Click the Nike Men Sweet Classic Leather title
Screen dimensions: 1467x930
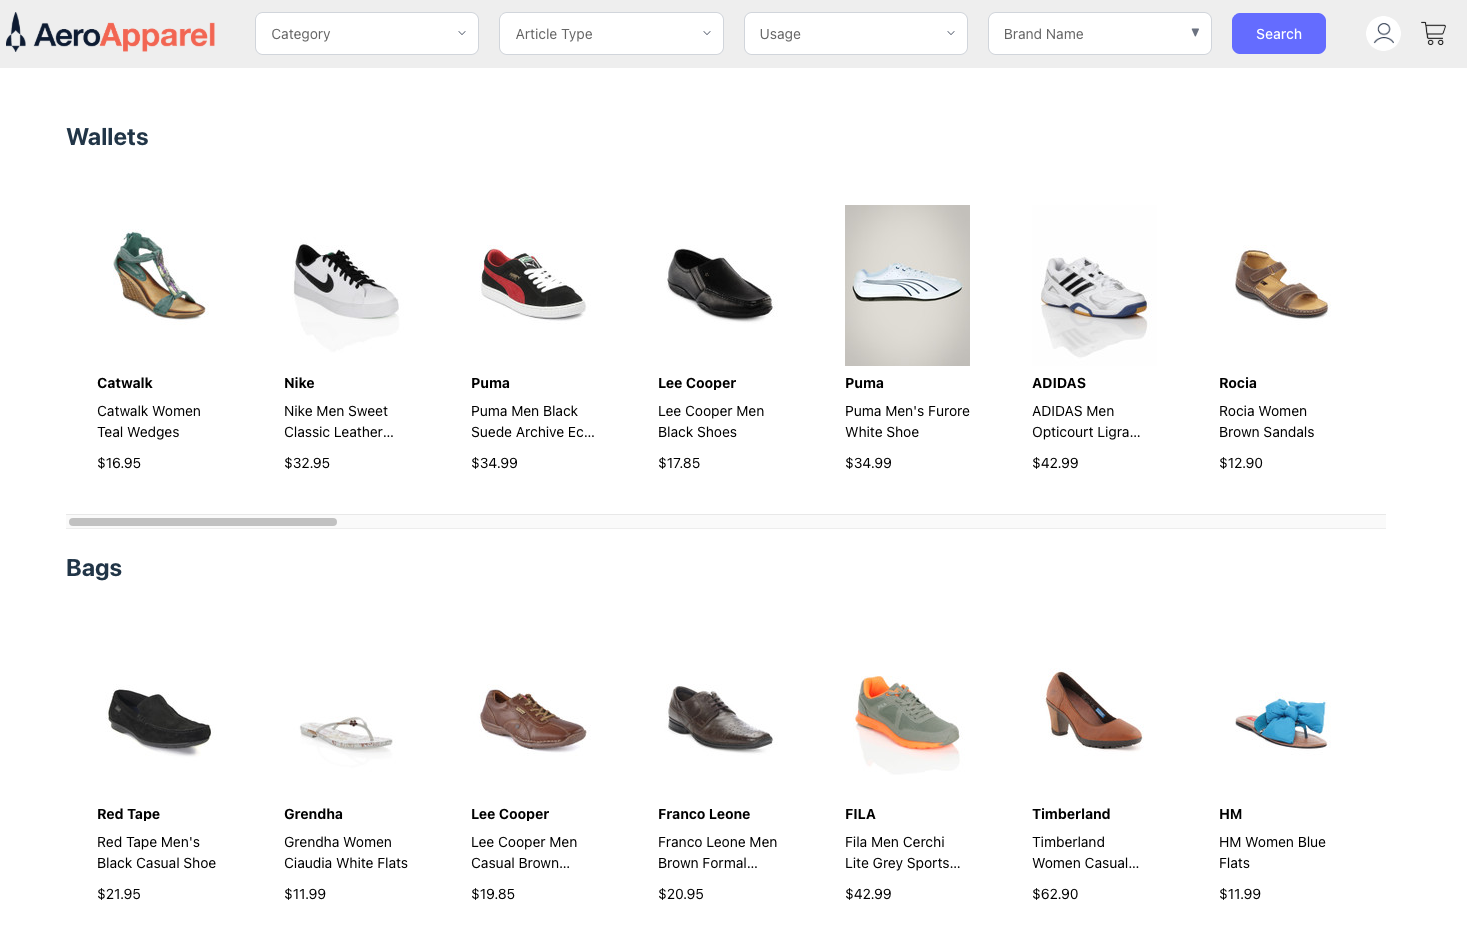[x=338, y=421]
